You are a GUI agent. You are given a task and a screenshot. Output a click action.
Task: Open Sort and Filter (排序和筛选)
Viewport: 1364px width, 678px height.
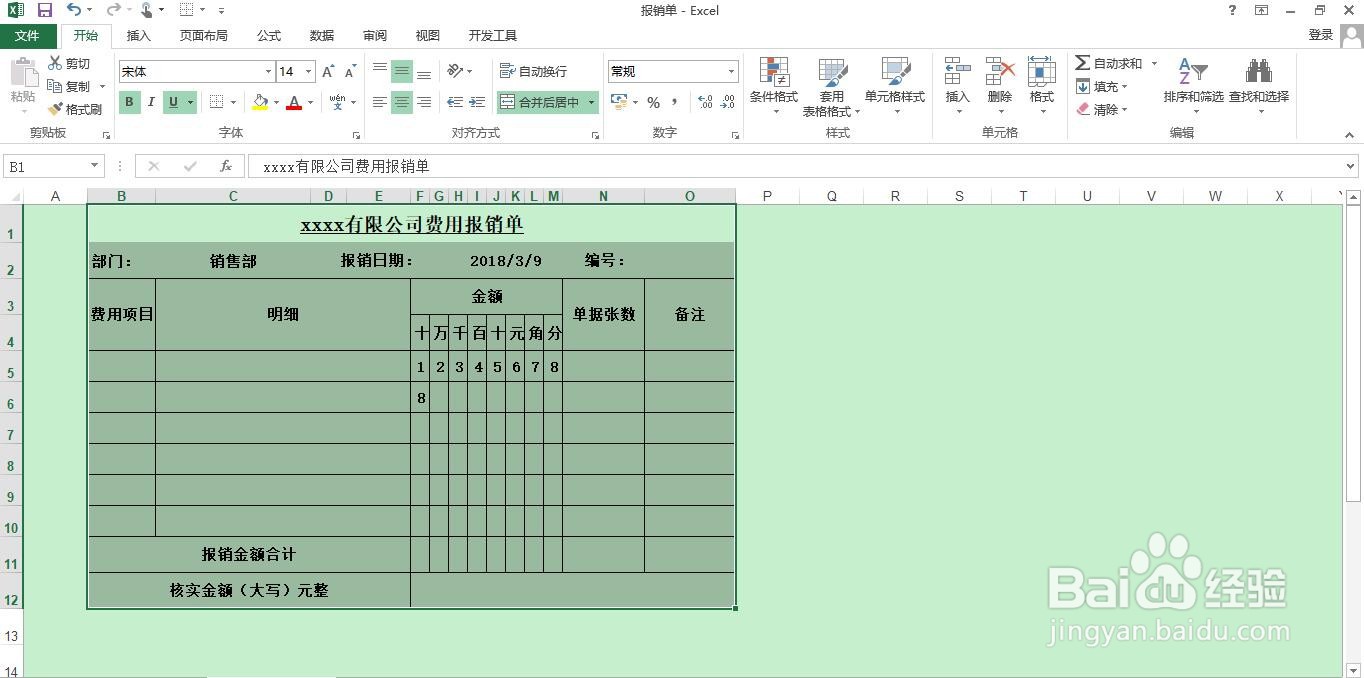(1193, 86)
